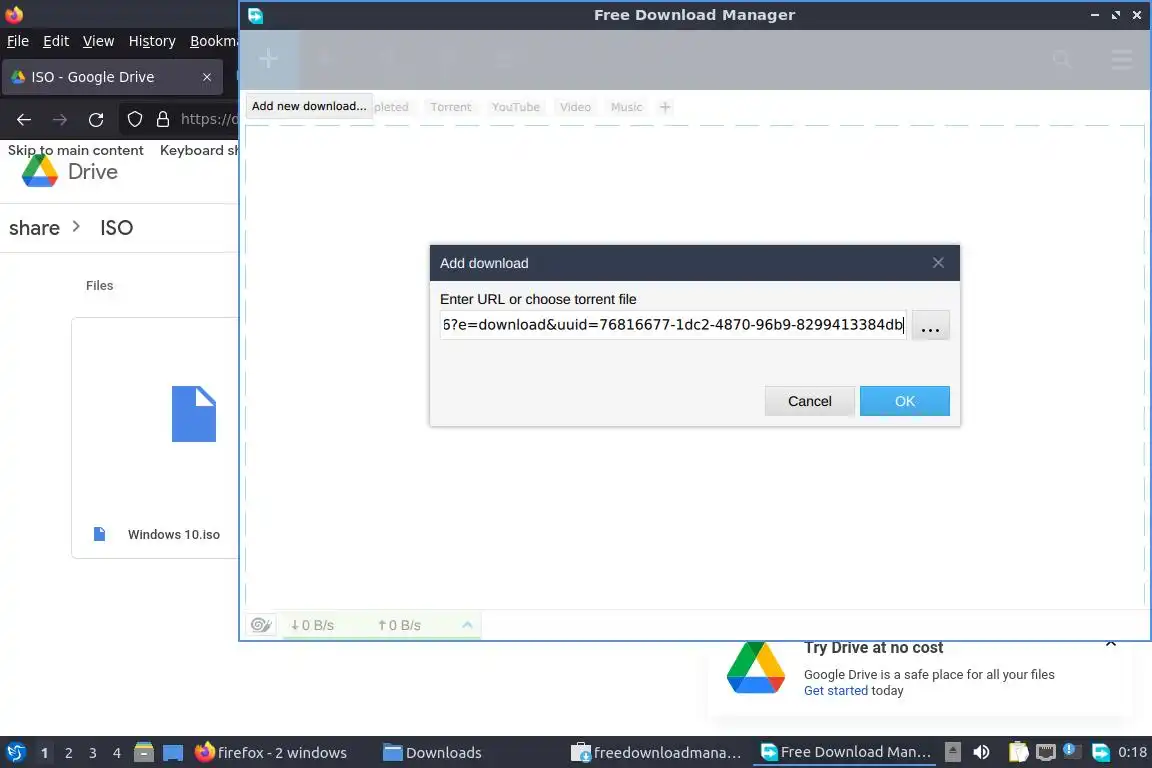
Task: Click the padlock site security icon
Action: [x=162, y=119]
